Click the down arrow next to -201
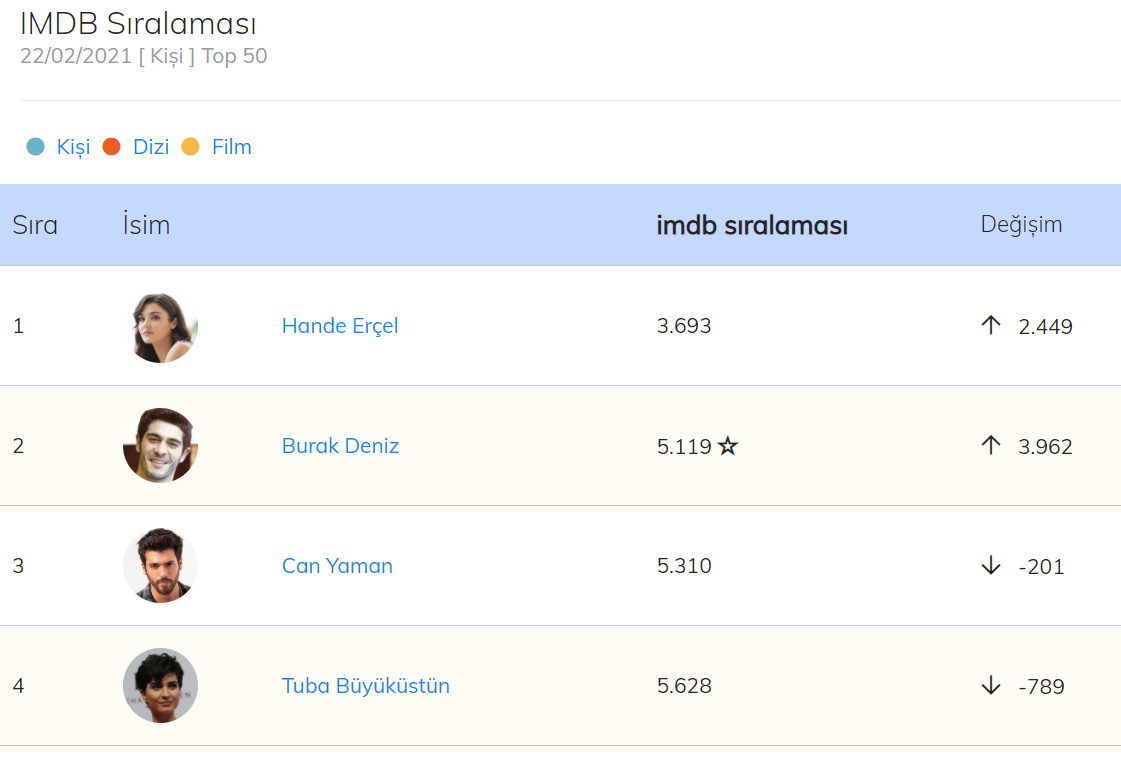The image size is (1121, 758). tap(991, 566)
